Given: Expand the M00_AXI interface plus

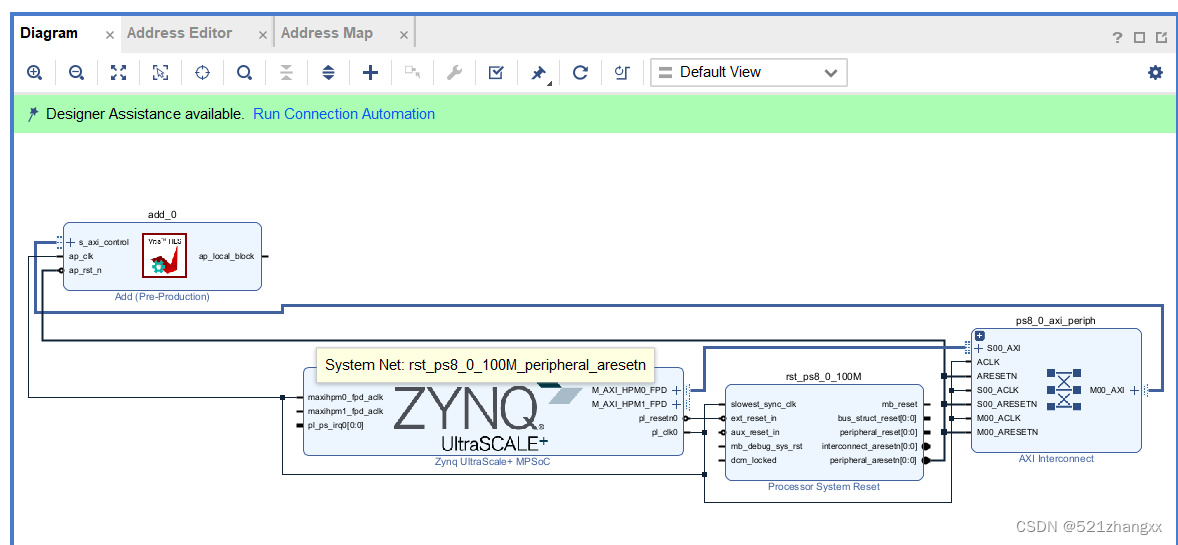Looking at the screenshot, I should (x=1134, y=390).
